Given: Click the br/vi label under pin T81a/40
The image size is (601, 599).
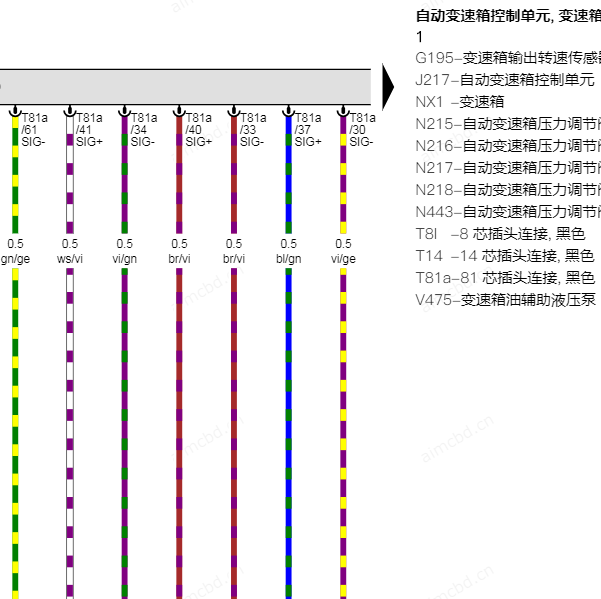Looking at the screenshot, I should click(179, 259).
